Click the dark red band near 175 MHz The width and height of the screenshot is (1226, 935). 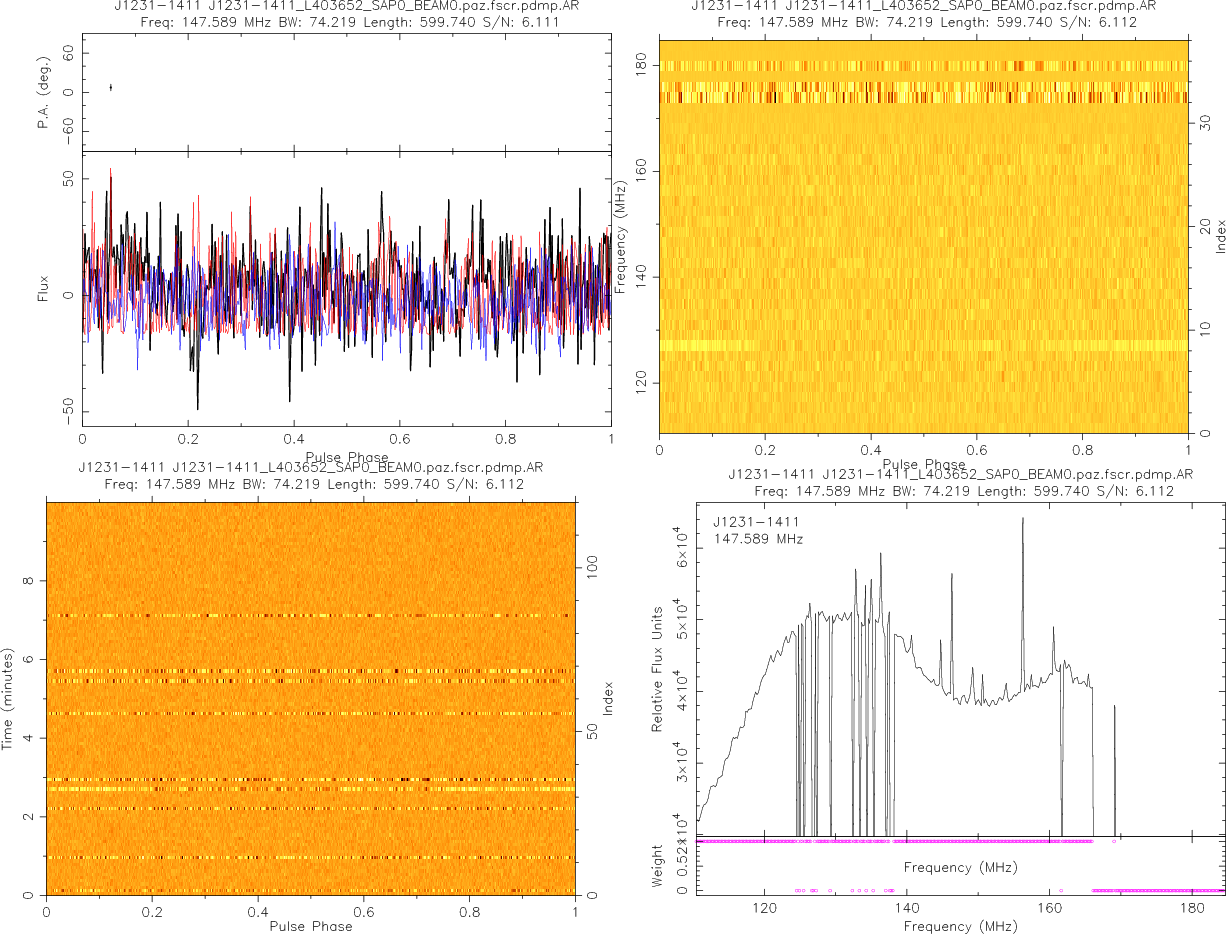[923, 97]
